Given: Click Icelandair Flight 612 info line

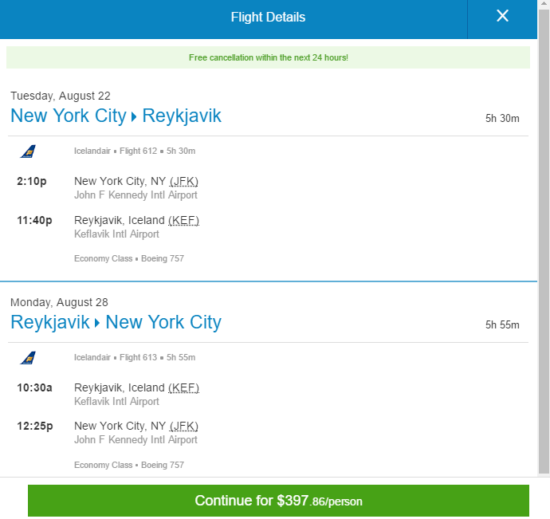Looking at the screenshot, I should pyautogui.click(x=135, y=151).
